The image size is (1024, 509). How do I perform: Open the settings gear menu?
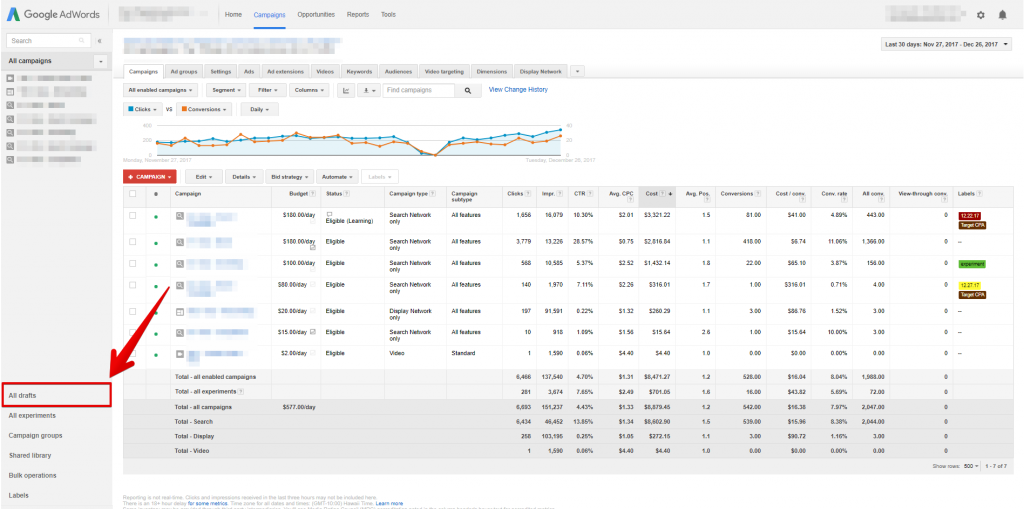click(x=980, y=14)
